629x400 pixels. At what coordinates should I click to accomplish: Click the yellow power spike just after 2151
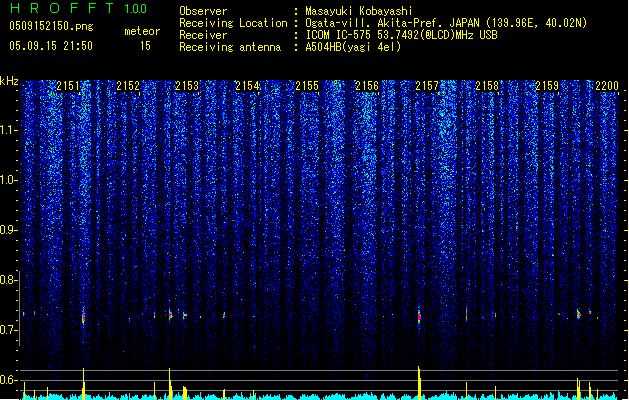pyautogui.click(x=83, y=384)
